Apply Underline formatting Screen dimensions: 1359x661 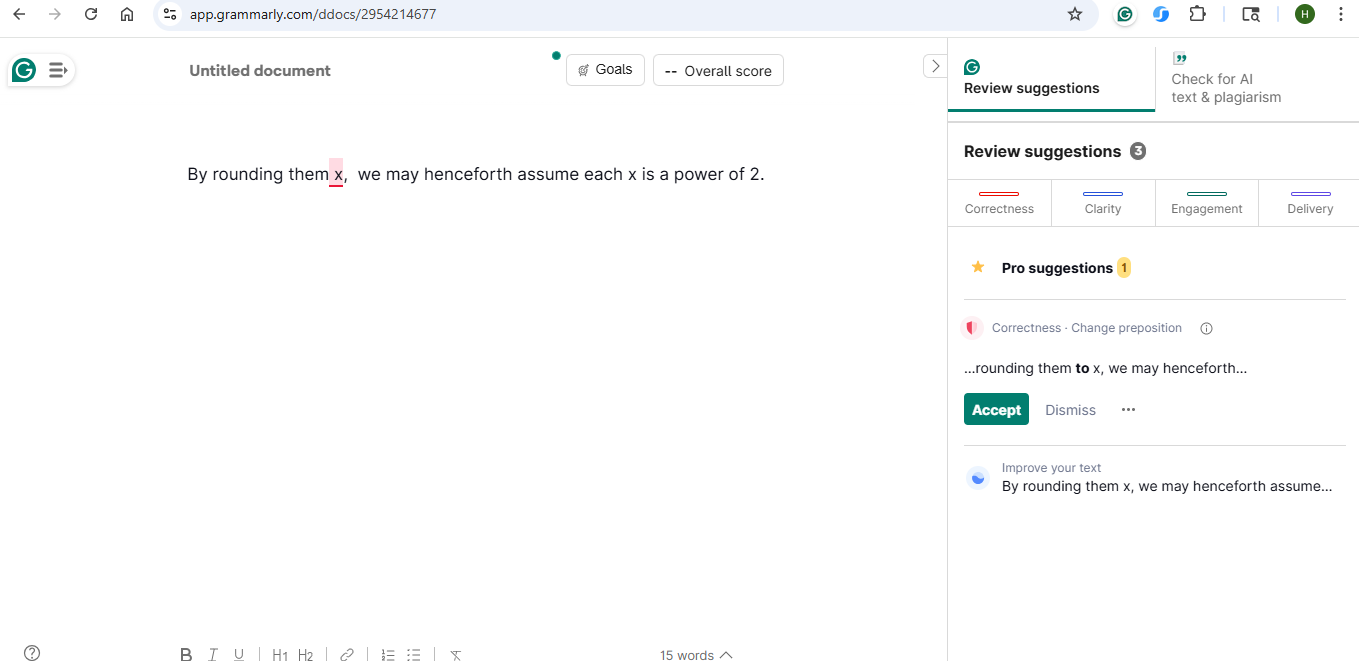click(x=239, y=655)
